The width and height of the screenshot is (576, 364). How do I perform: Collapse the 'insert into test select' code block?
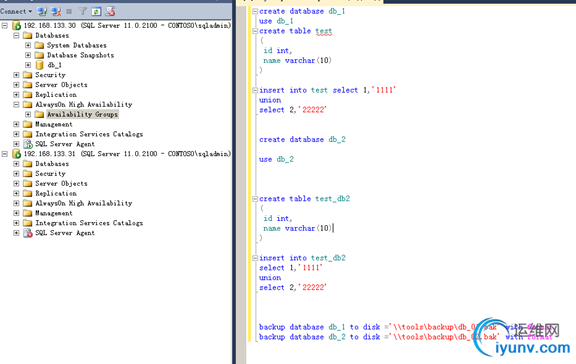coord(255,90)
